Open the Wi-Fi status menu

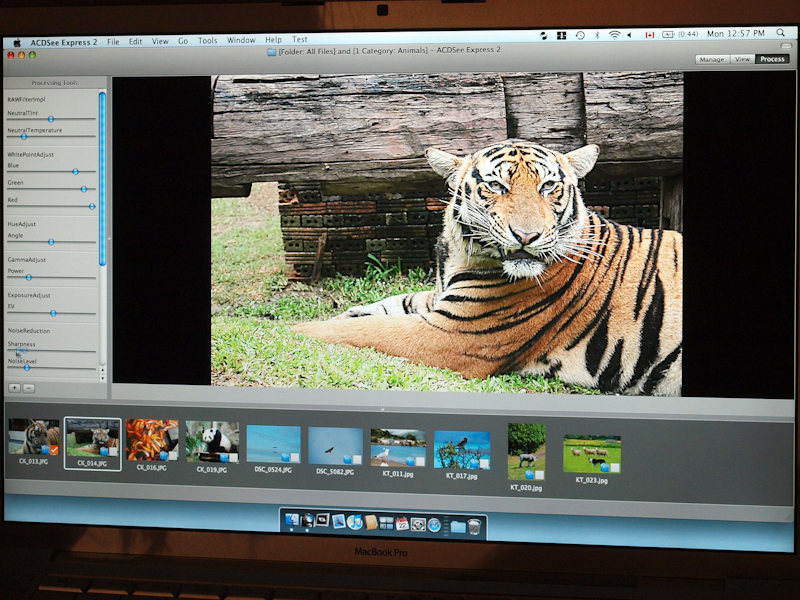click(x=614, y=35)
